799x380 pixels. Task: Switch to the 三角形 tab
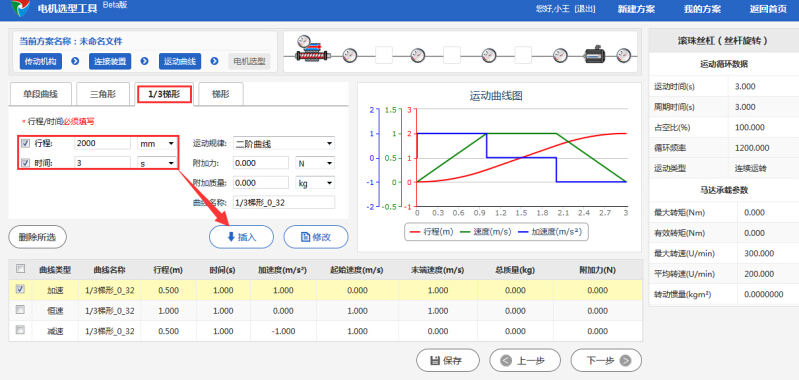(103, 94)
